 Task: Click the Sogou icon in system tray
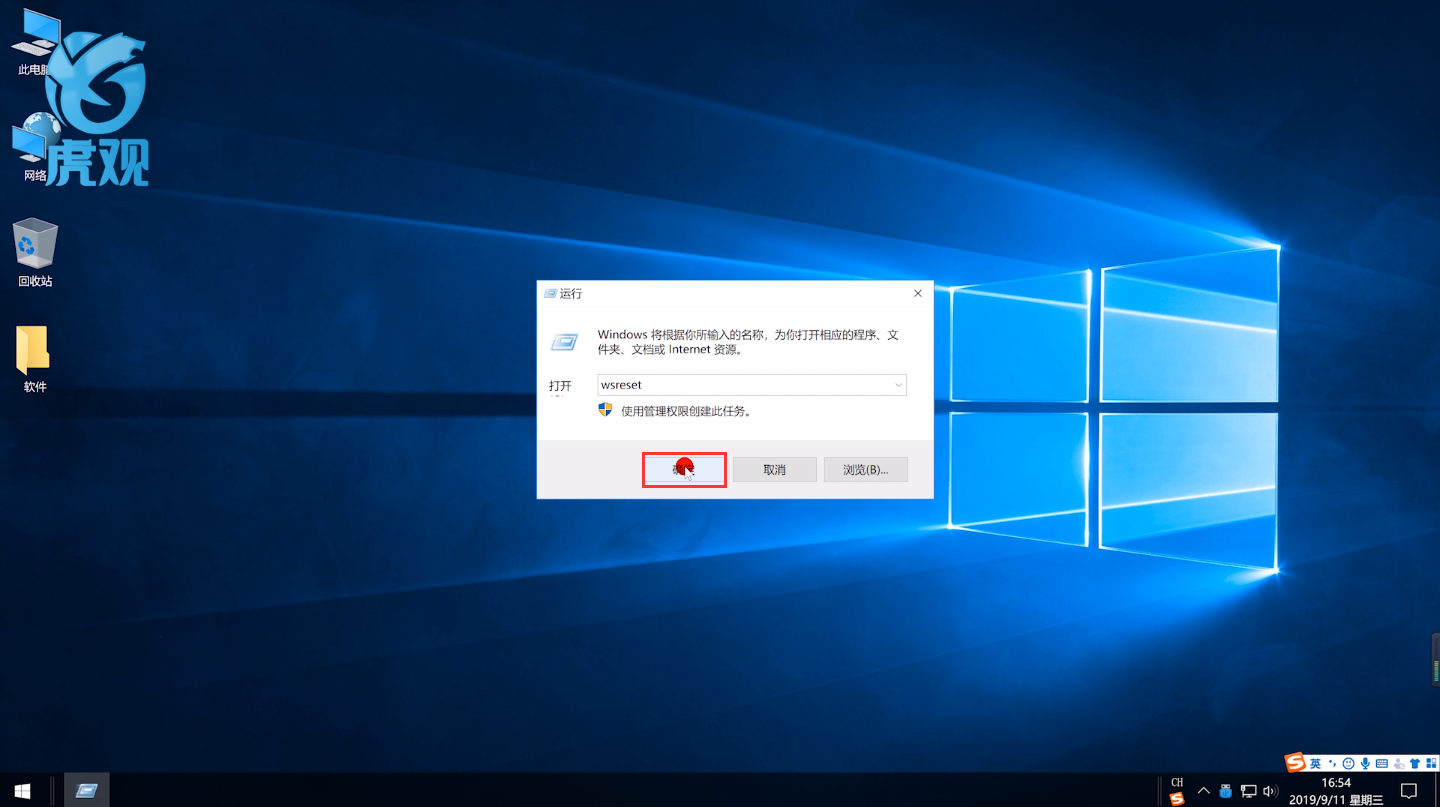[x=1177, y=799]
